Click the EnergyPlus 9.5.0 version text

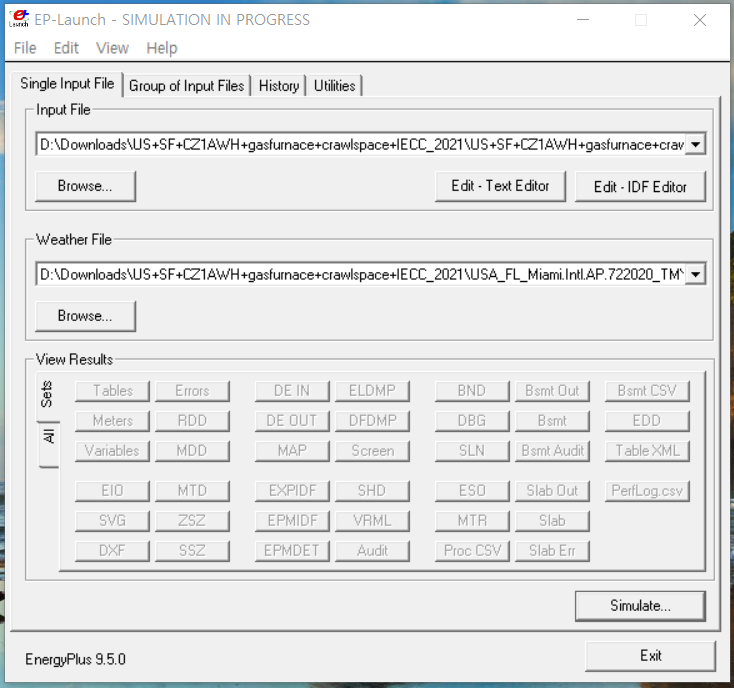(x=75, y=659)
